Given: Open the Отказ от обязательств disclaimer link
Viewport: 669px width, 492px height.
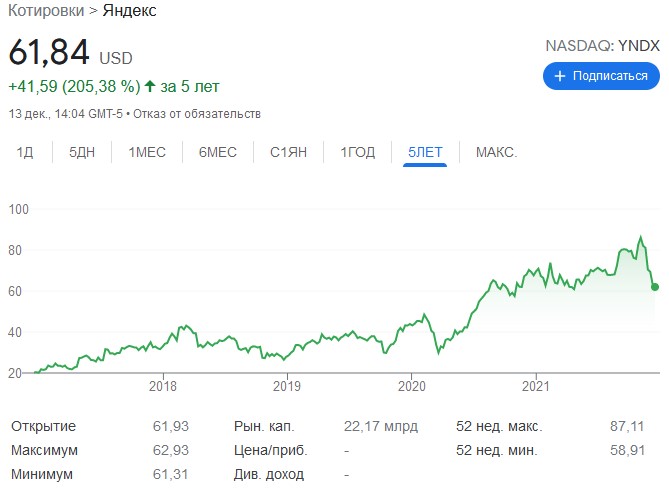Looking at the screenshot, I should click(197, 114).
